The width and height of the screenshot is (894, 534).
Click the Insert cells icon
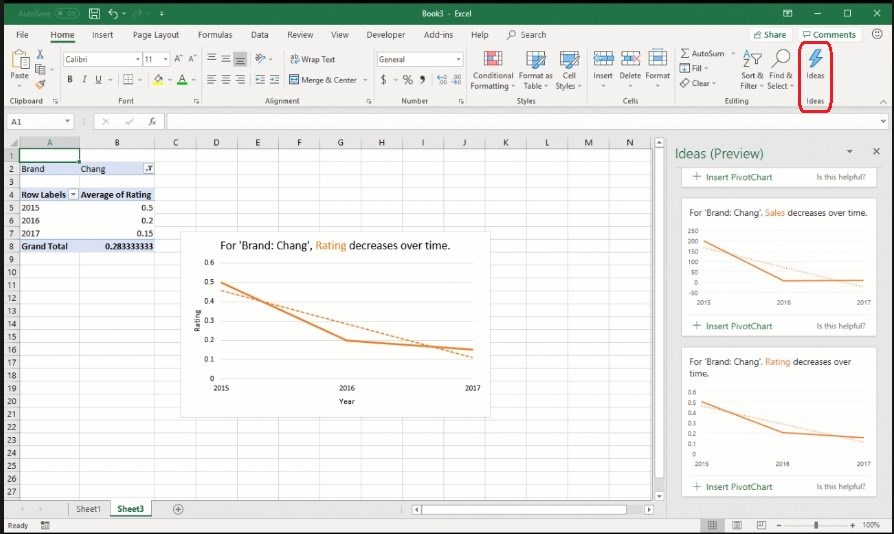(603, 58)
